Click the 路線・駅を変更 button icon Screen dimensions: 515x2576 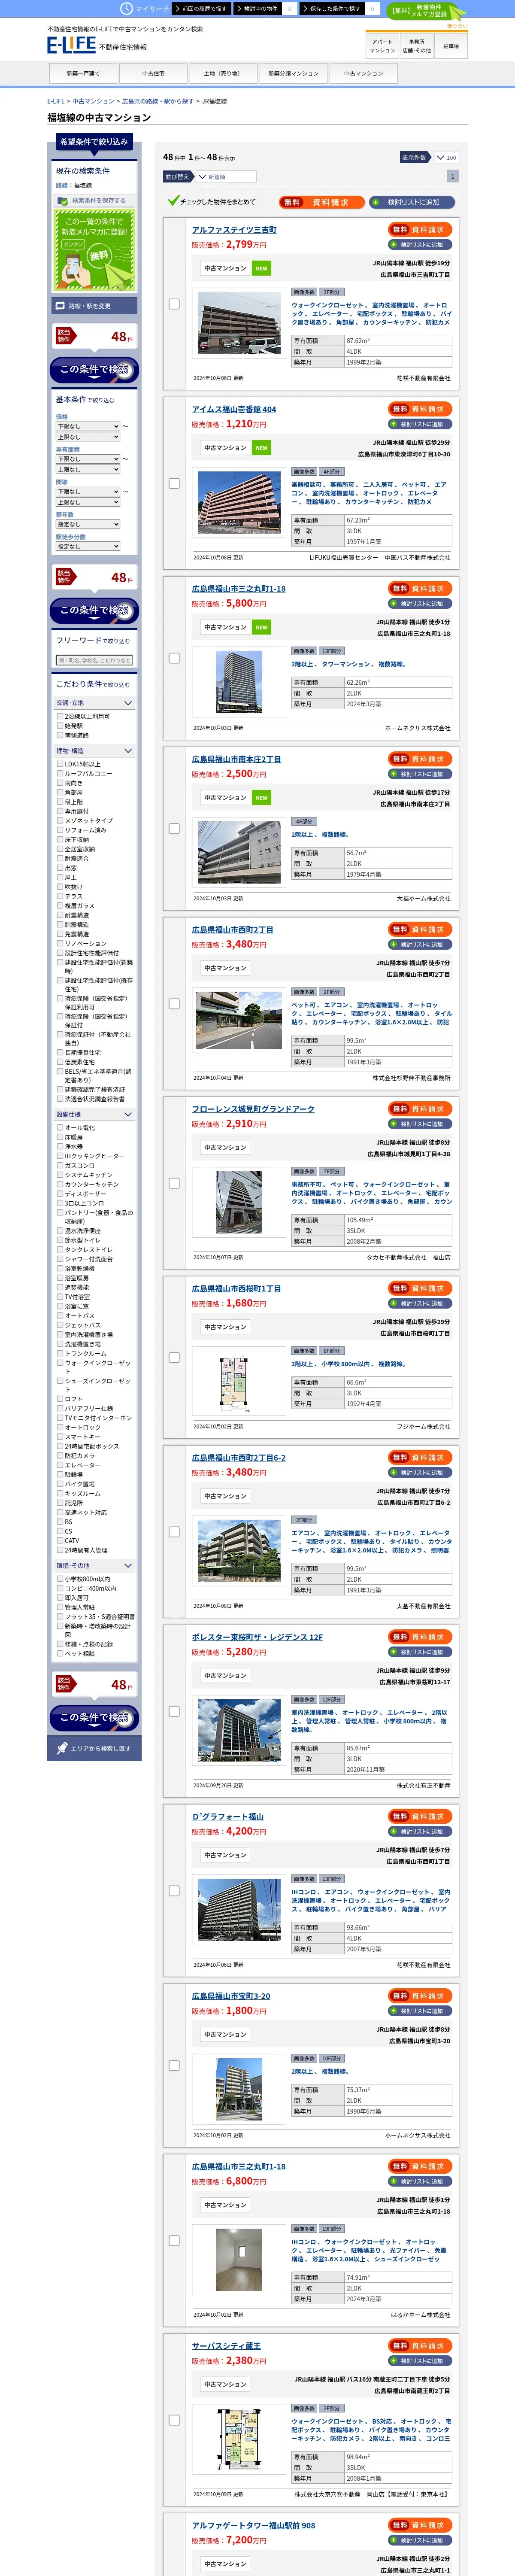click(93, 306)
